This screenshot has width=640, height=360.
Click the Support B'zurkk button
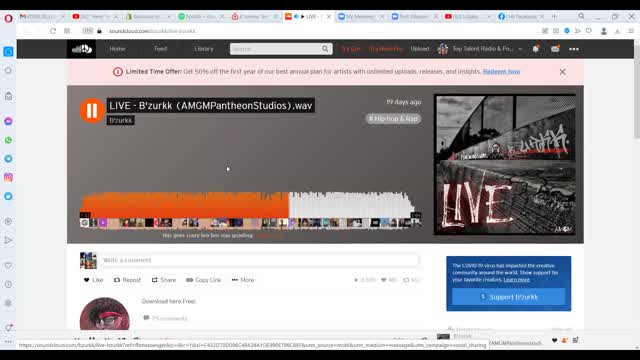pyautogui.click(x=509, y=297)
